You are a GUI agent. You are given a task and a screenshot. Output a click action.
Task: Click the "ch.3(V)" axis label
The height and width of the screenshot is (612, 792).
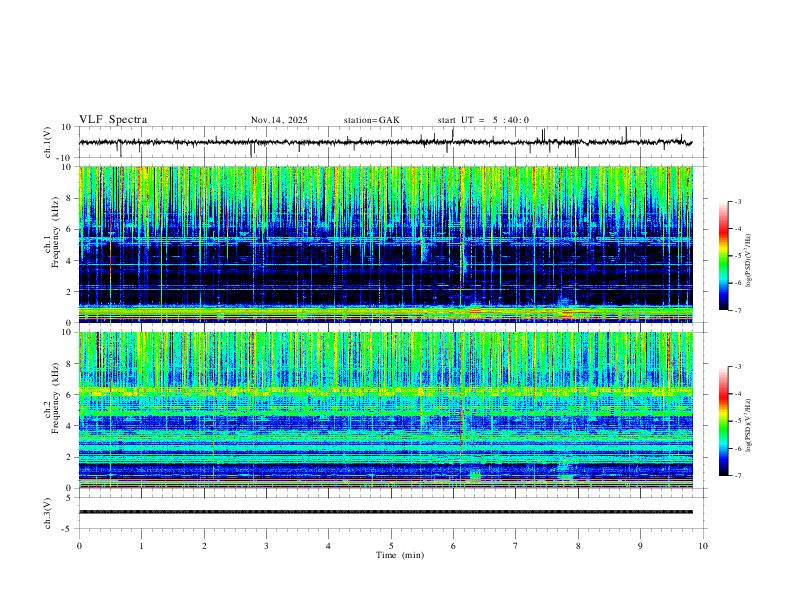48,513
